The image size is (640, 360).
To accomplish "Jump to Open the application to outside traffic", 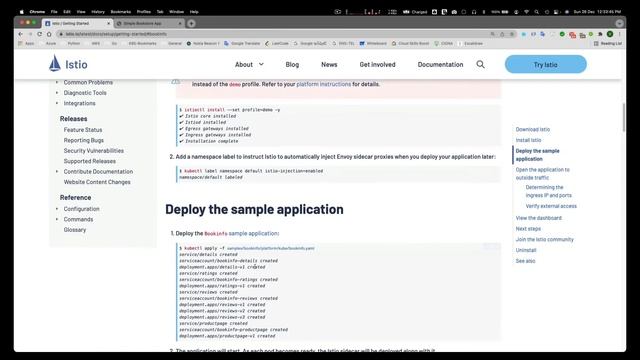I will pyautogui.click(x=542, y=173).
